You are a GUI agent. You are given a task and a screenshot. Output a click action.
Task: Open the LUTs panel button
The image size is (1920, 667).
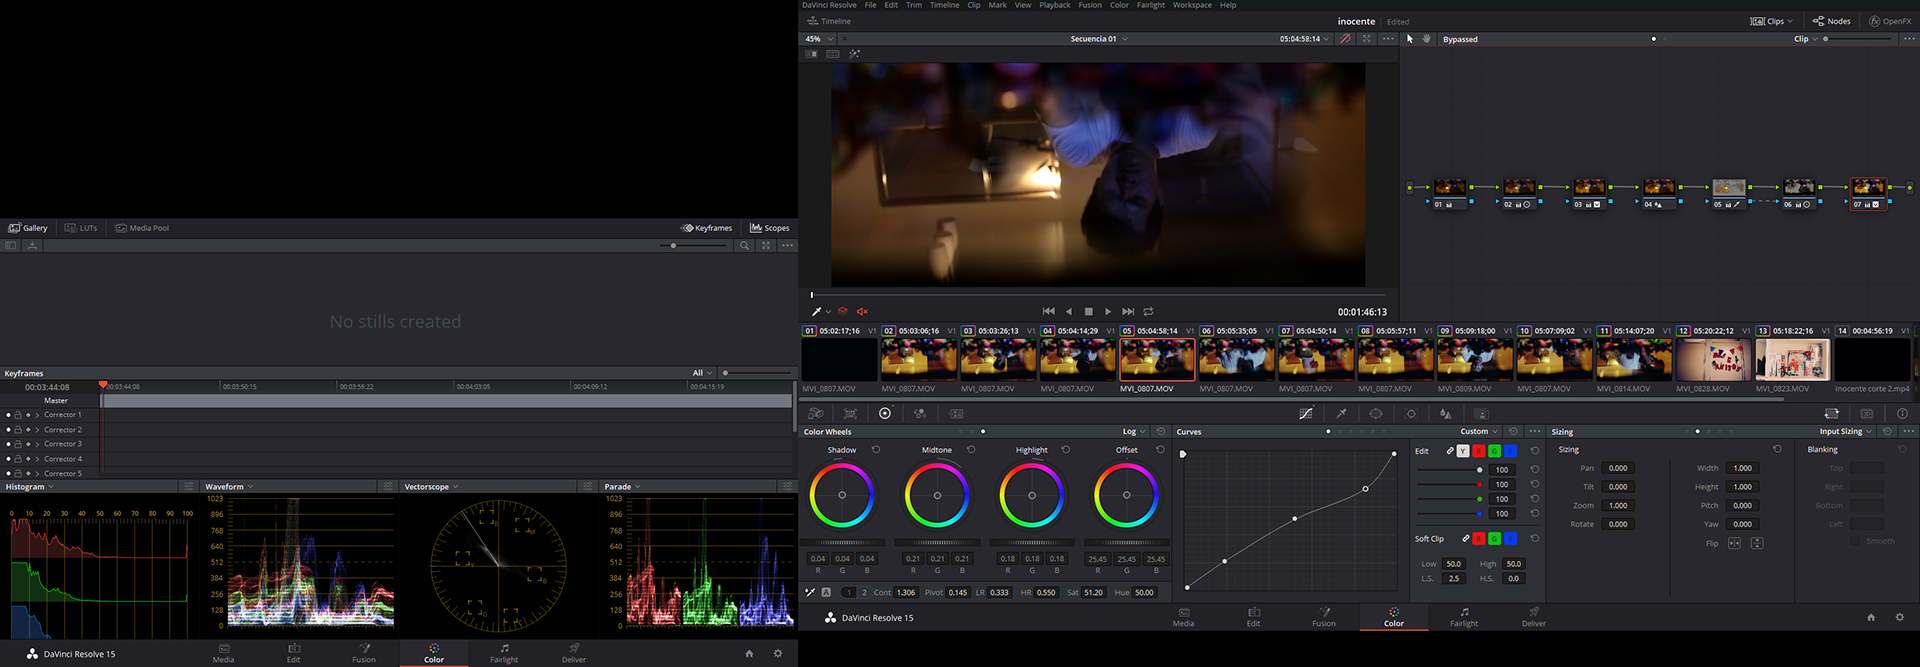[81, 228]
